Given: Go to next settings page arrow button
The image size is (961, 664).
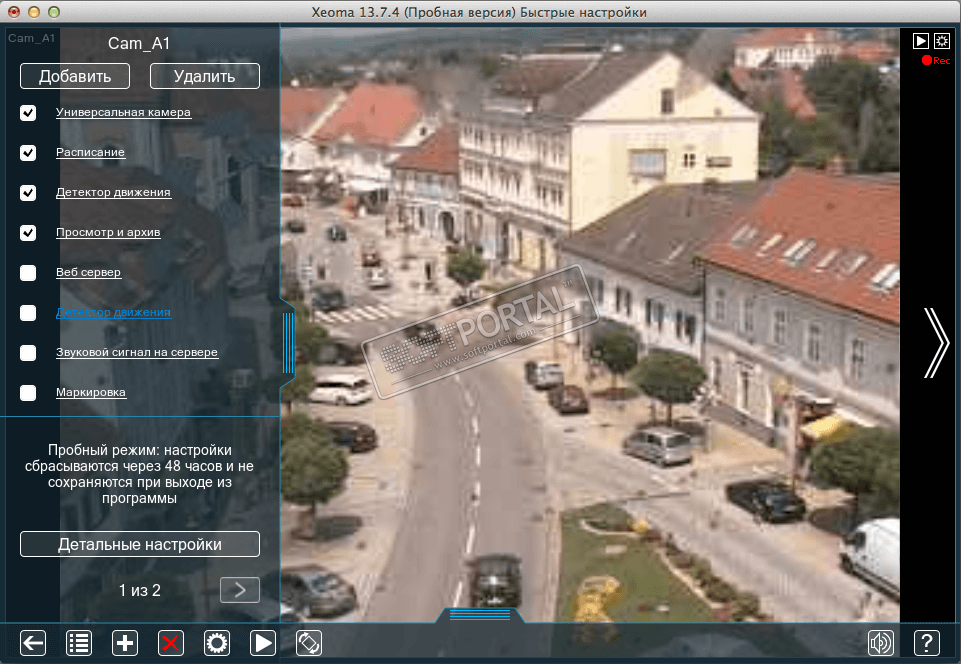Looking at the screenshot, I should pyautogui.click(x=240, y=590).
